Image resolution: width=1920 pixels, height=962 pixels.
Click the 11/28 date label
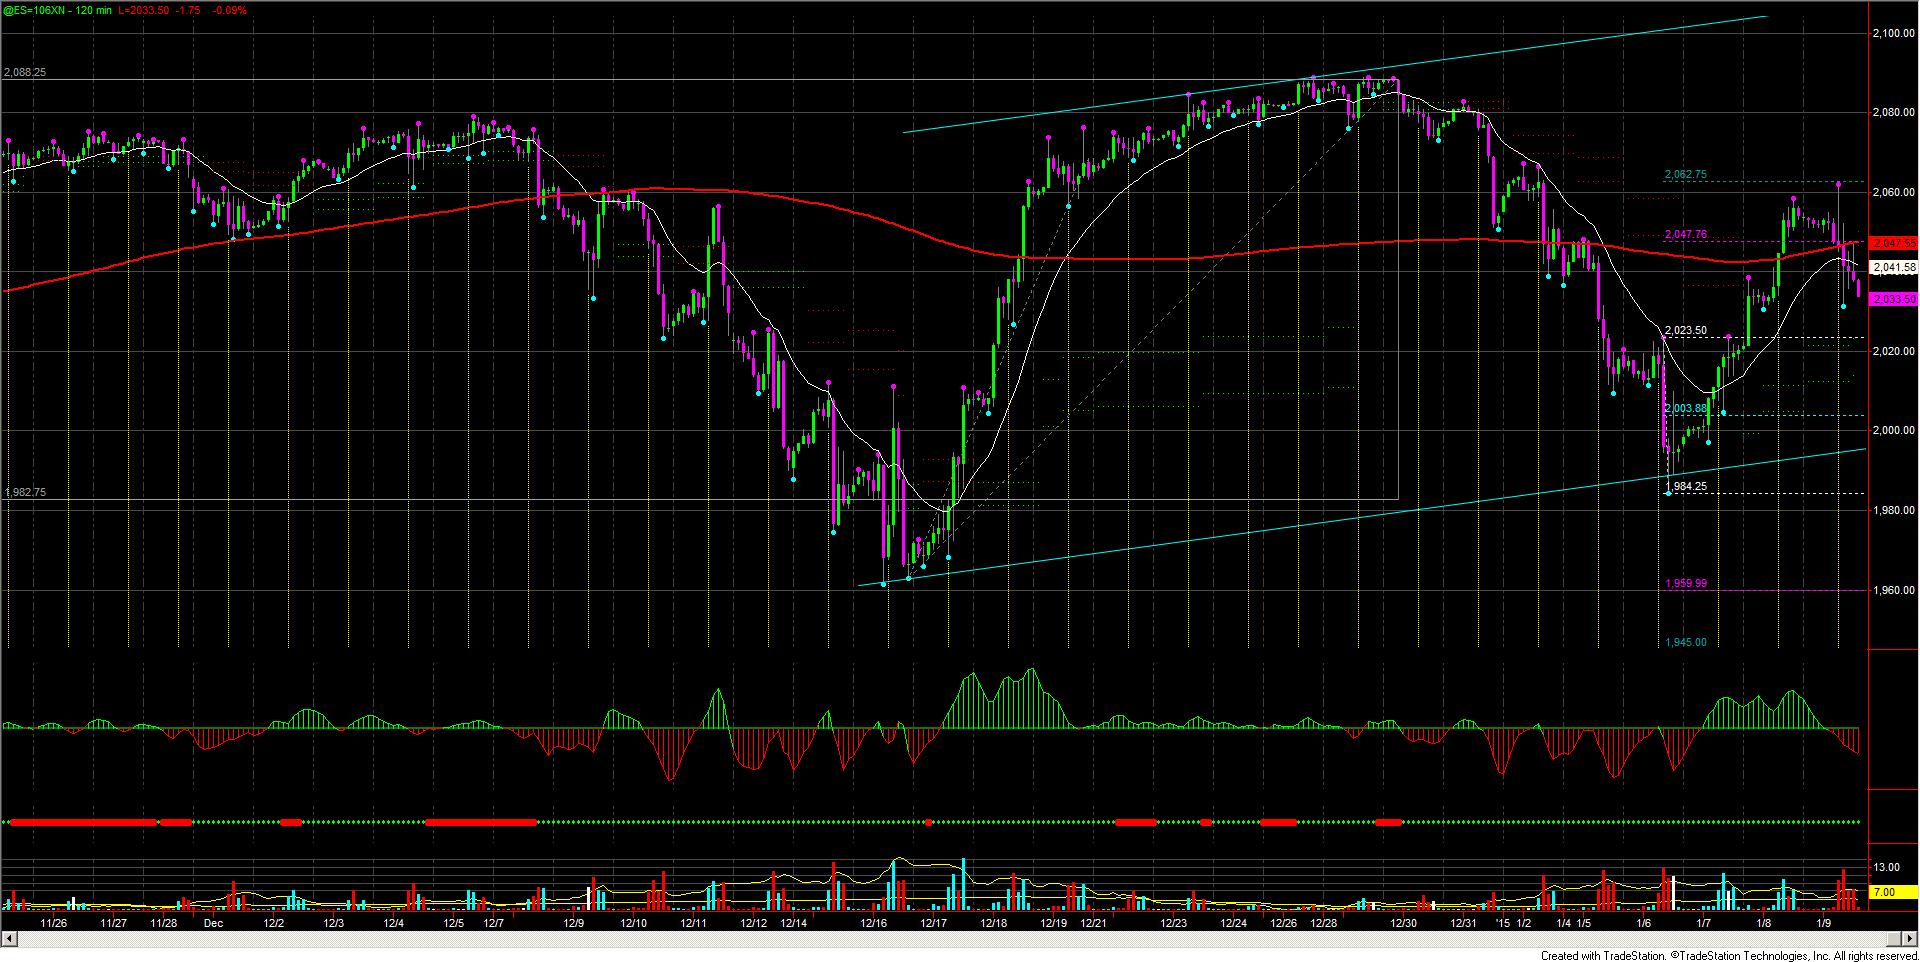(164, 924)
